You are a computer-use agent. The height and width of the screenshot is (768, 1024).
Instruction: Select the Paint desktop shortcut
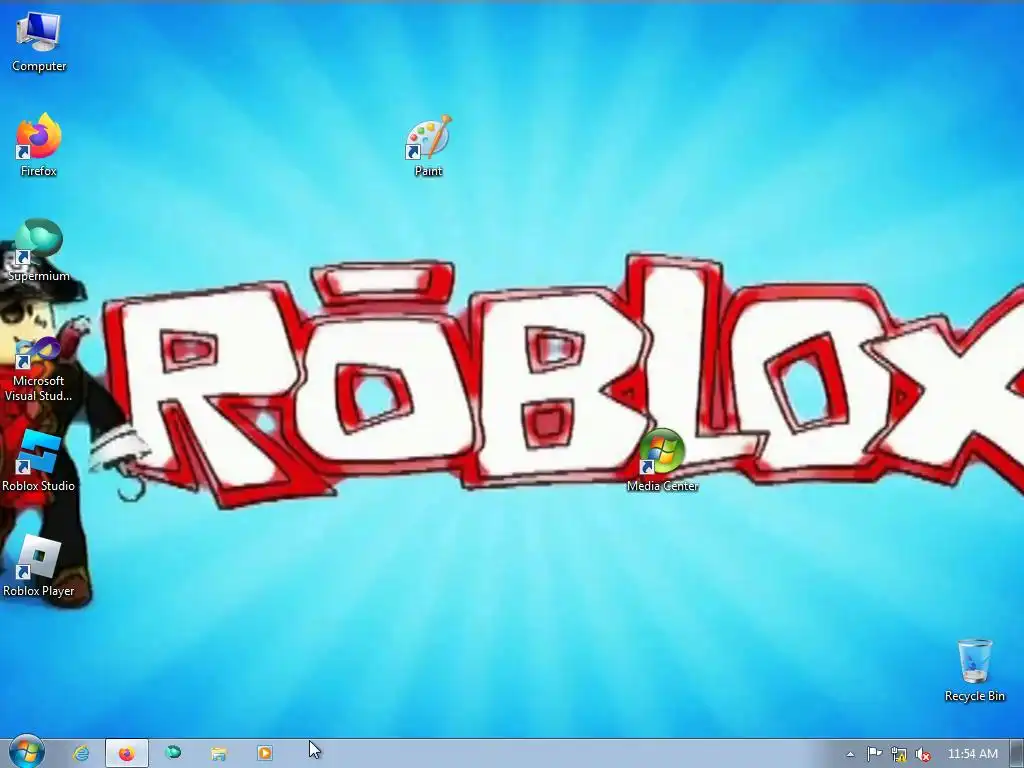pos(428,145)
